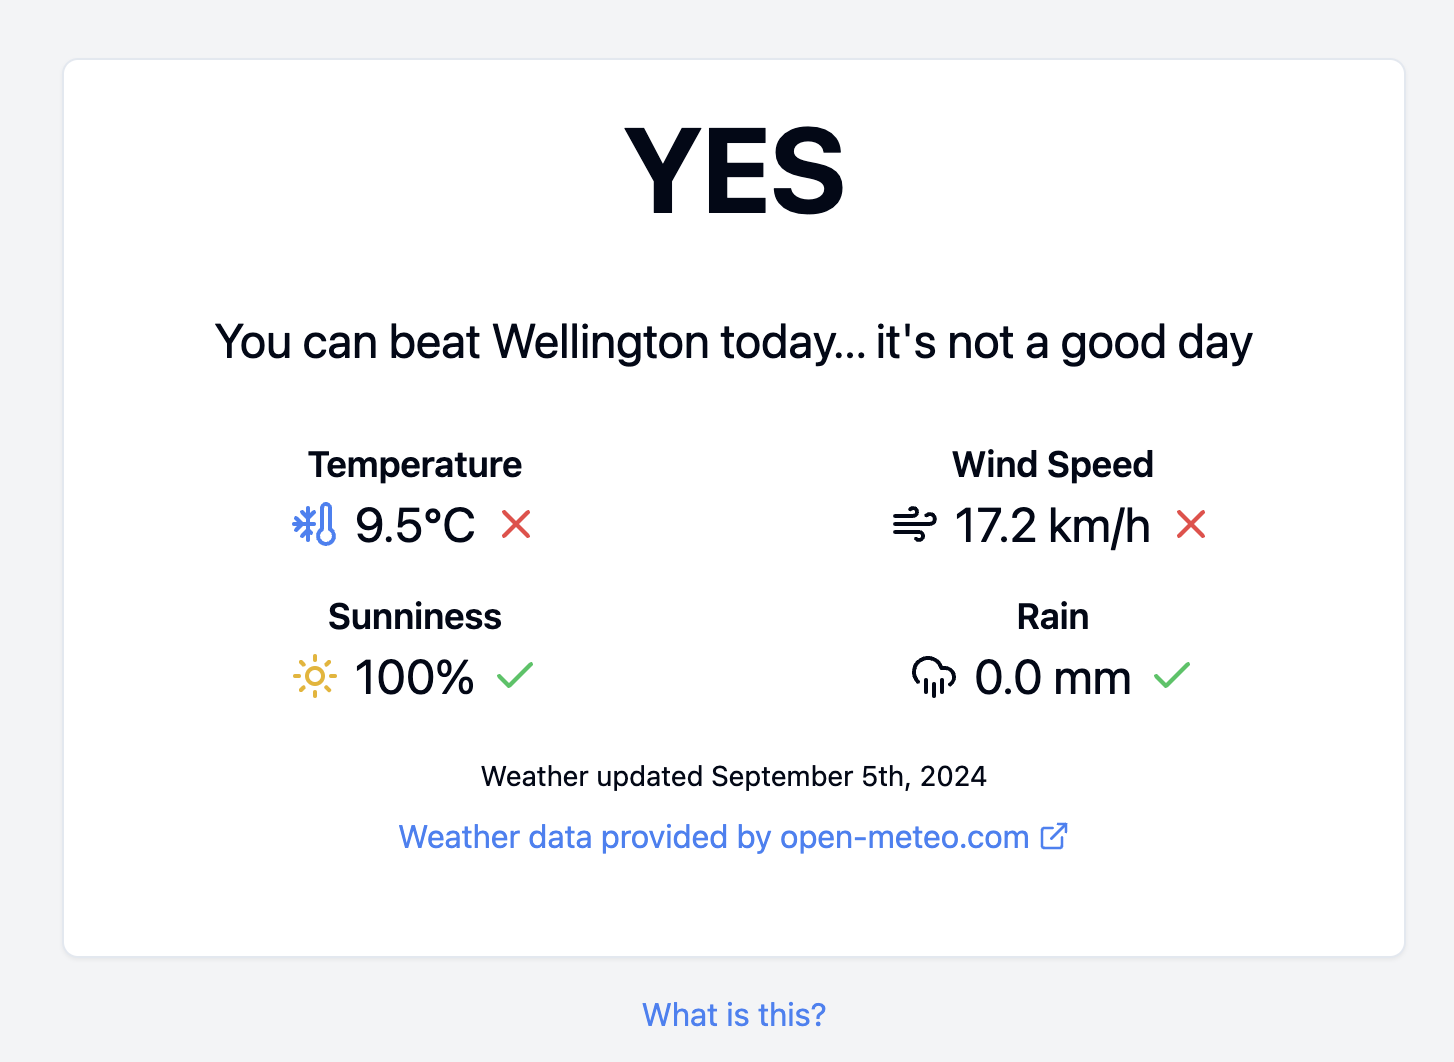Viewport: 1454px width, 1062px height.
Task: Click the green checkmark beside sunniness
Action: [x=515, y=676]
